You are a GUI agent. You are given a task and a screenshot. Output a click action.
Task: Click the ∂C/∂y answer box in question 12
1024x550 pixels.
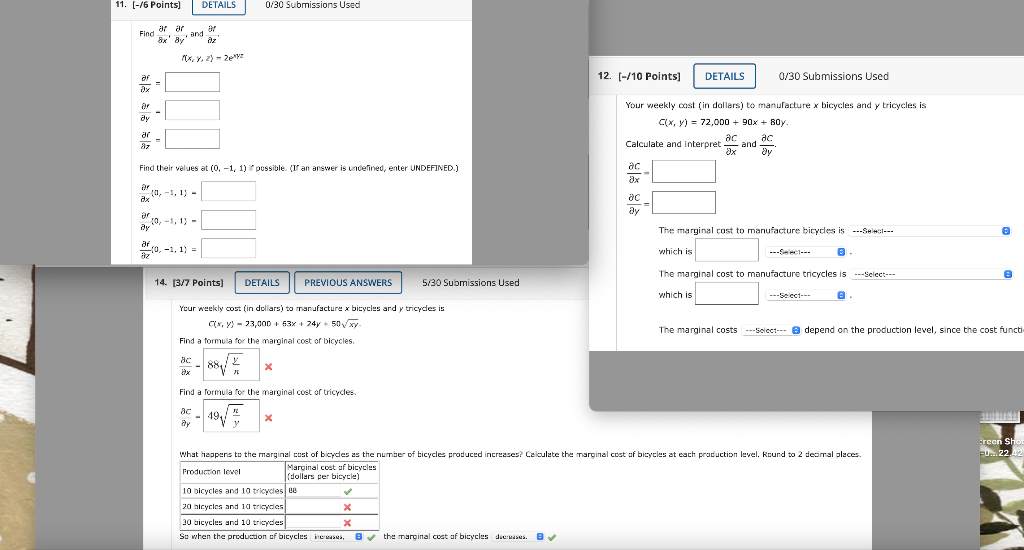tap(684, 202)
